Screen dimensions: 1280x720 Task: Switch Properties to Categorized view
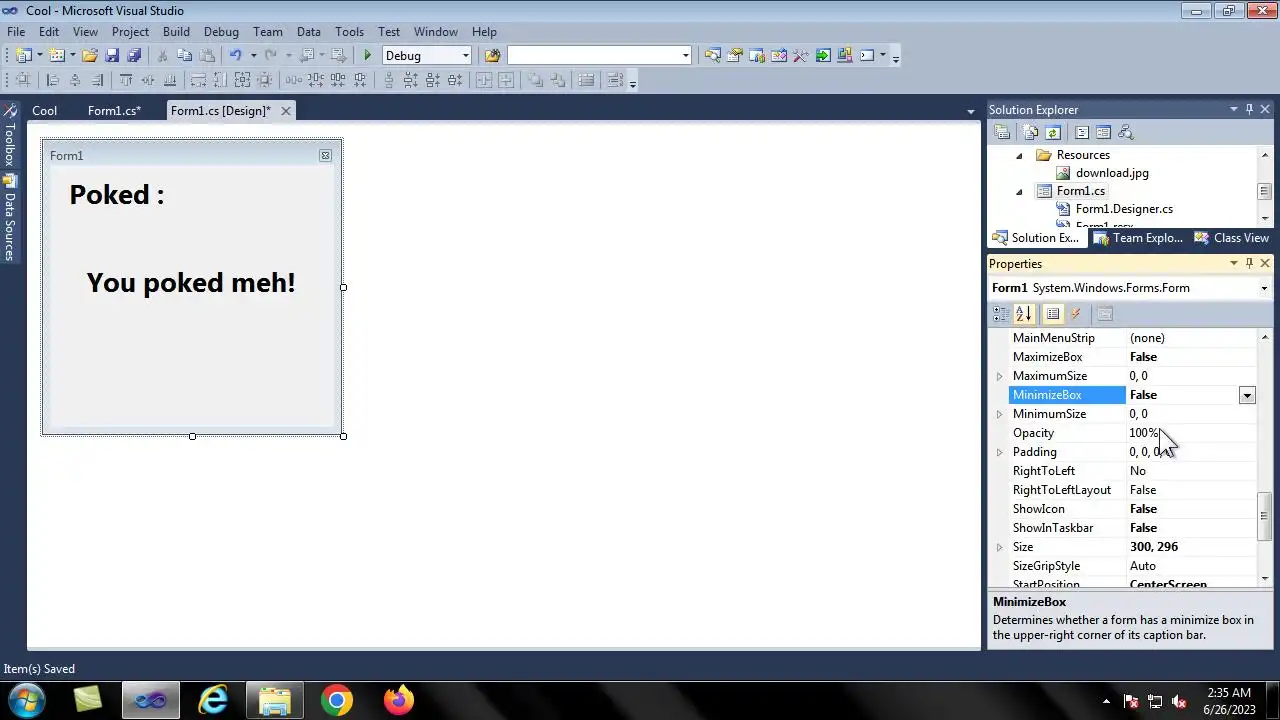point(1001,314)
